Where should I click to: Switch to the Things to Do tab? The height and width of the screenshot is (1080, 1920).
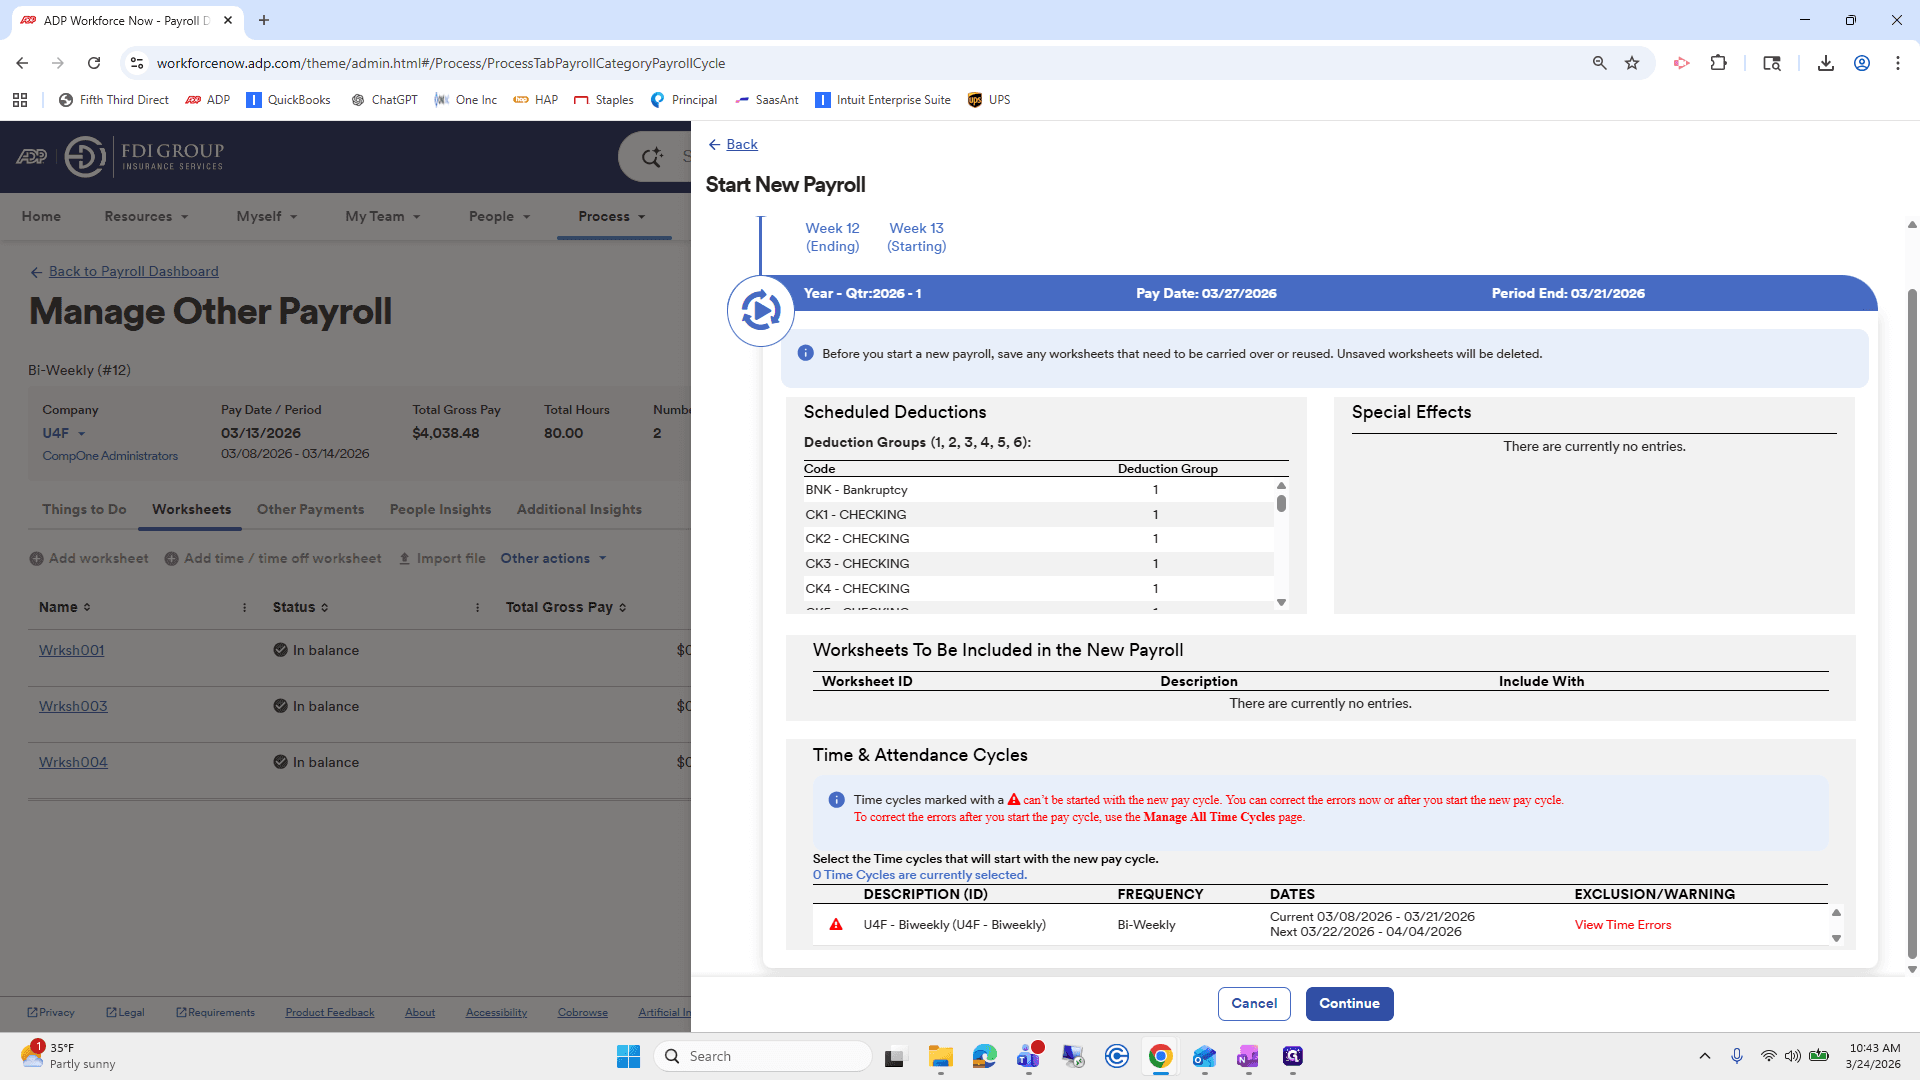84,509
